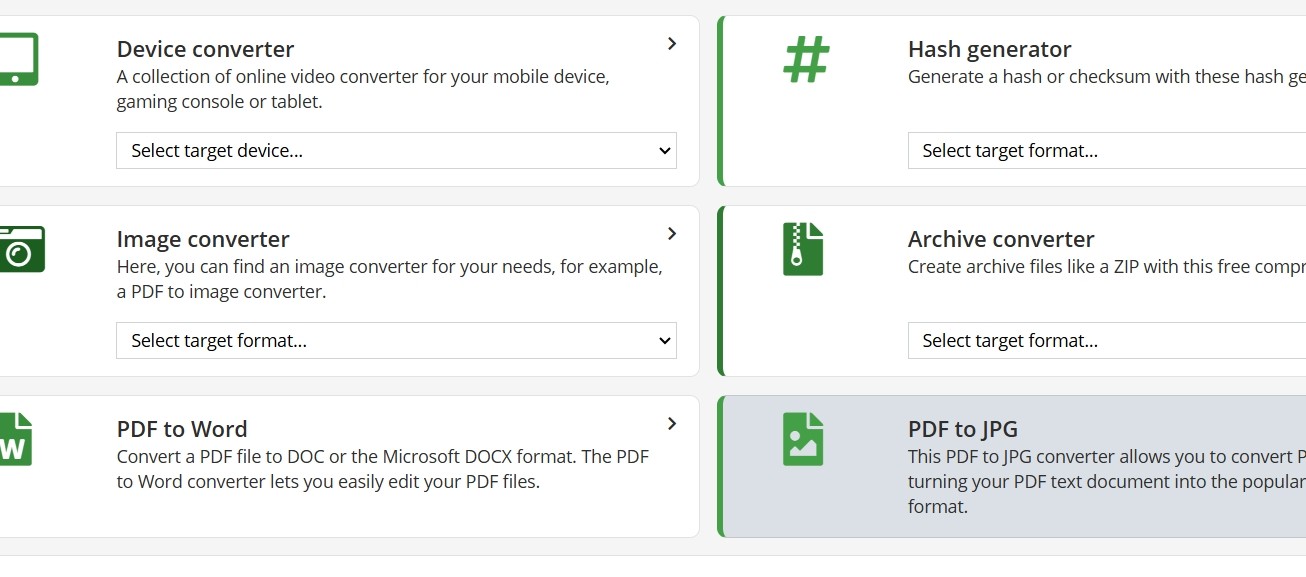Click the Image converter camera icon

coord(20,249)
